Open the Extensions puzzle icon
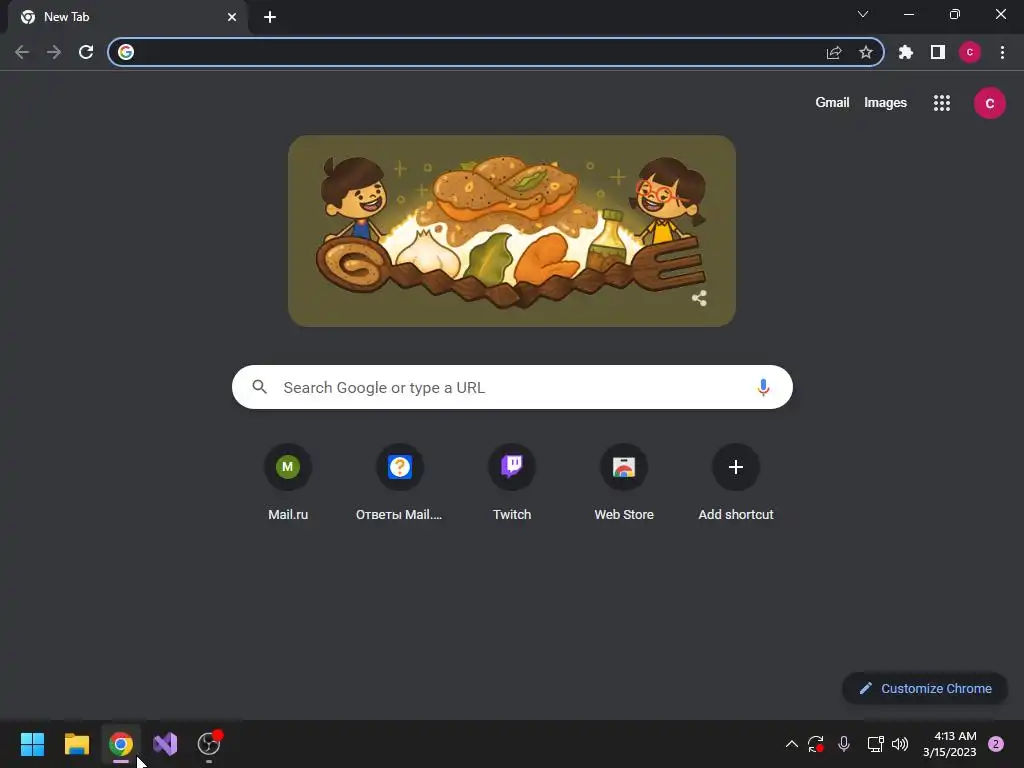 pyautogui.click(x=906, y=52)
